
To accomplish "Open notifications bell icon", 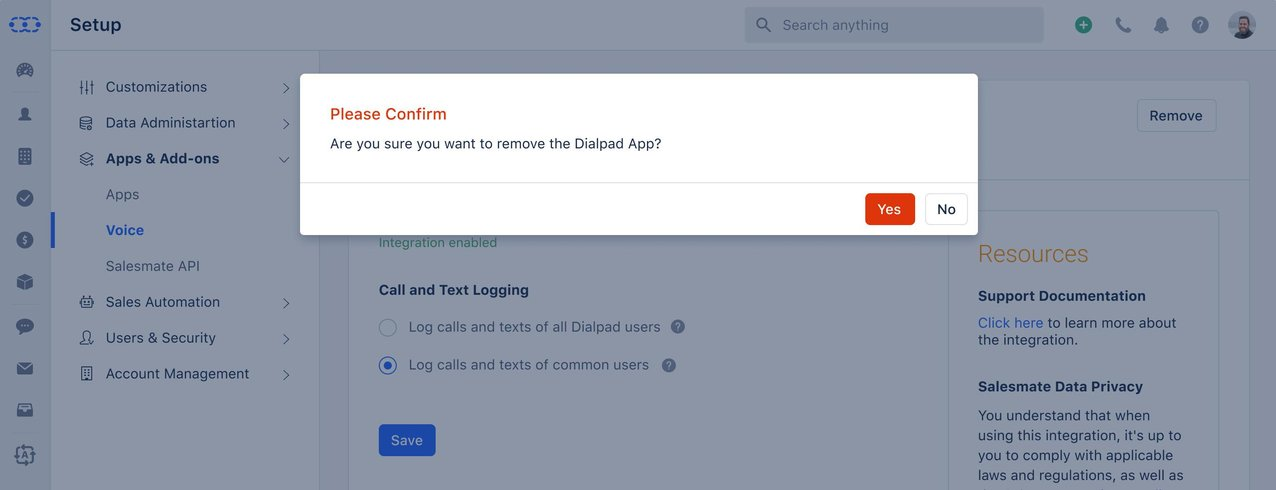I will pyautogui.click(x=1161, y=25).
